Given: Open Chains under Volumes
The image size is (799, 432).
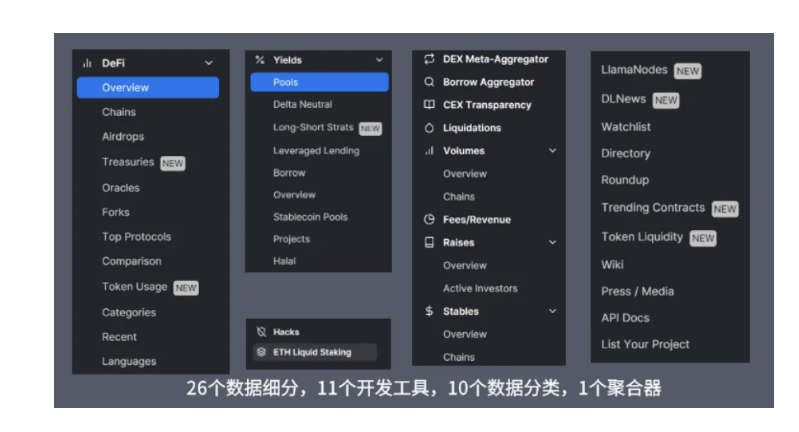Looking at the screenshot, I should click(x=459, y=197).
